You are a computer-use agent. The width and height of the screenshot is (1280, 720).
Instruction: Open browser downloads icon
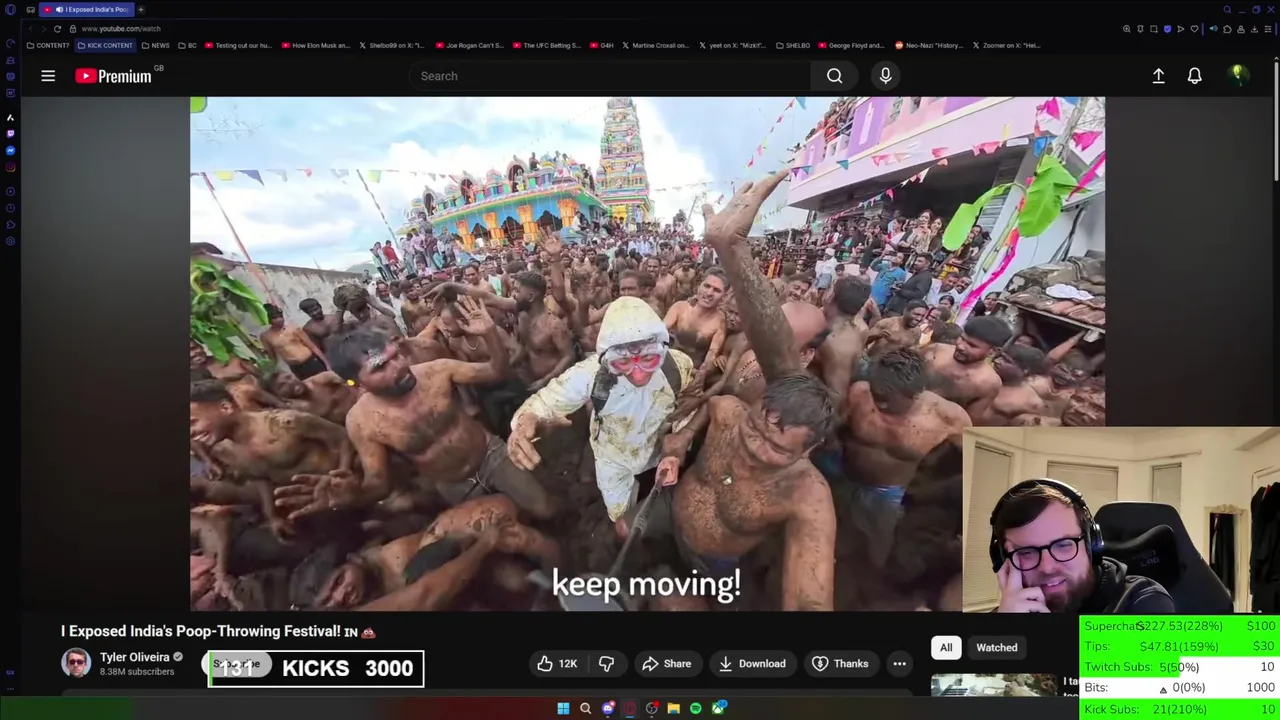pos(1254,29)
